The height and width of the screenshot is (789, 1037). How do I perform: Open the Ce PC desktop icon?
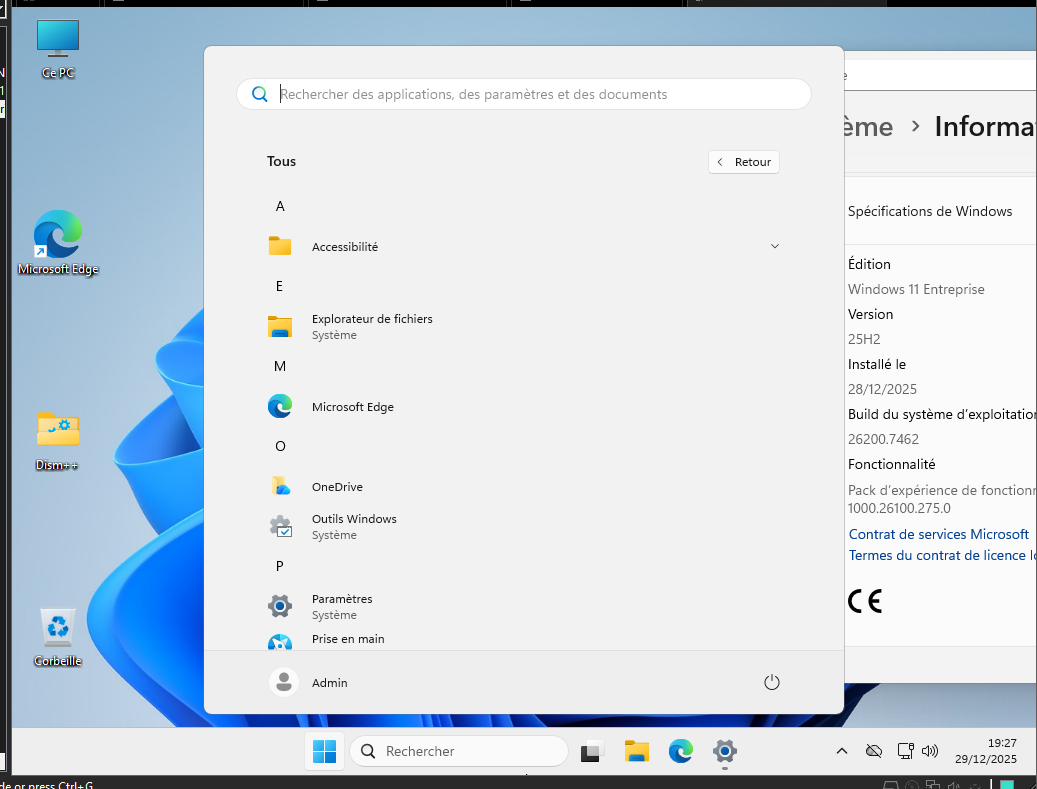point(58,50)
